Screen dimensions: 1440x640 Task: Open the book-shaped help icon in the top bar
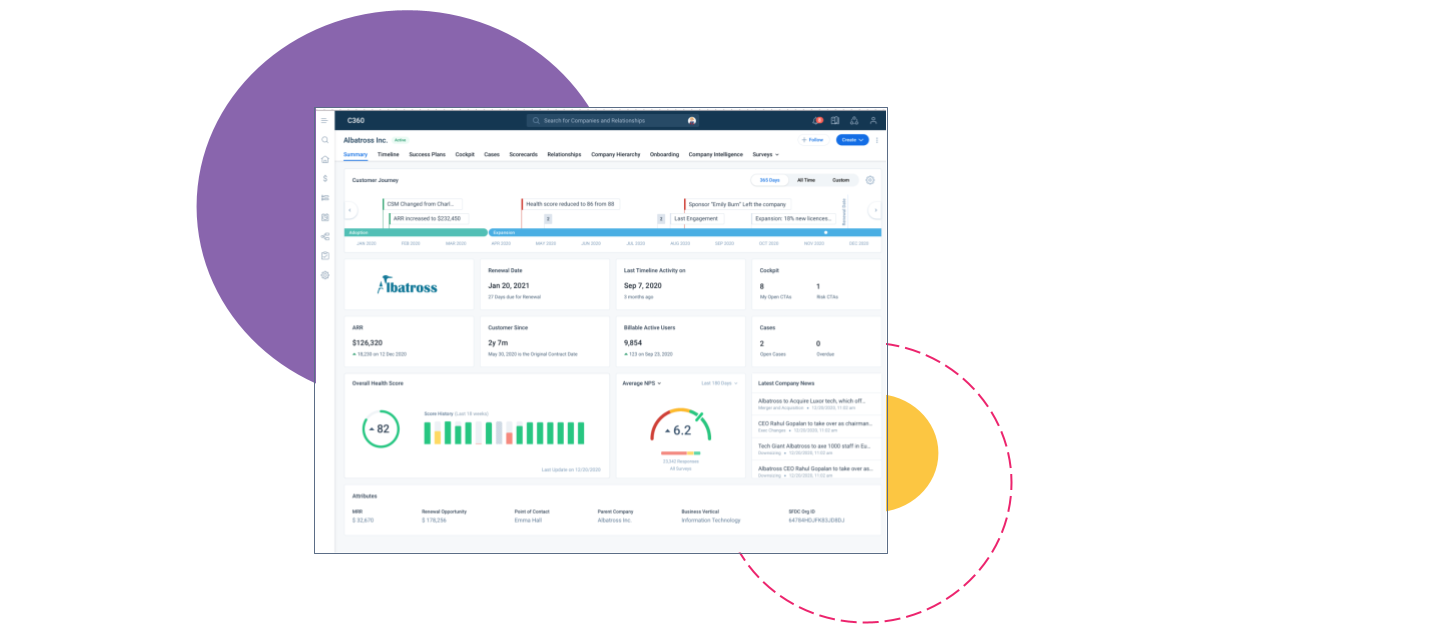click(835, 120)
